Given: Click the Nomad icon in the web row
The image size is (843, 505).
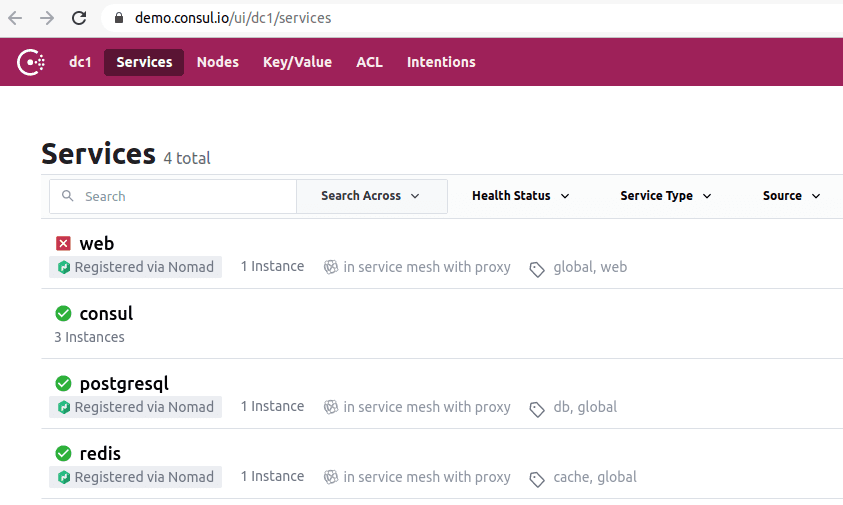Looking at the screenshot, I should (x=64, y=267).
